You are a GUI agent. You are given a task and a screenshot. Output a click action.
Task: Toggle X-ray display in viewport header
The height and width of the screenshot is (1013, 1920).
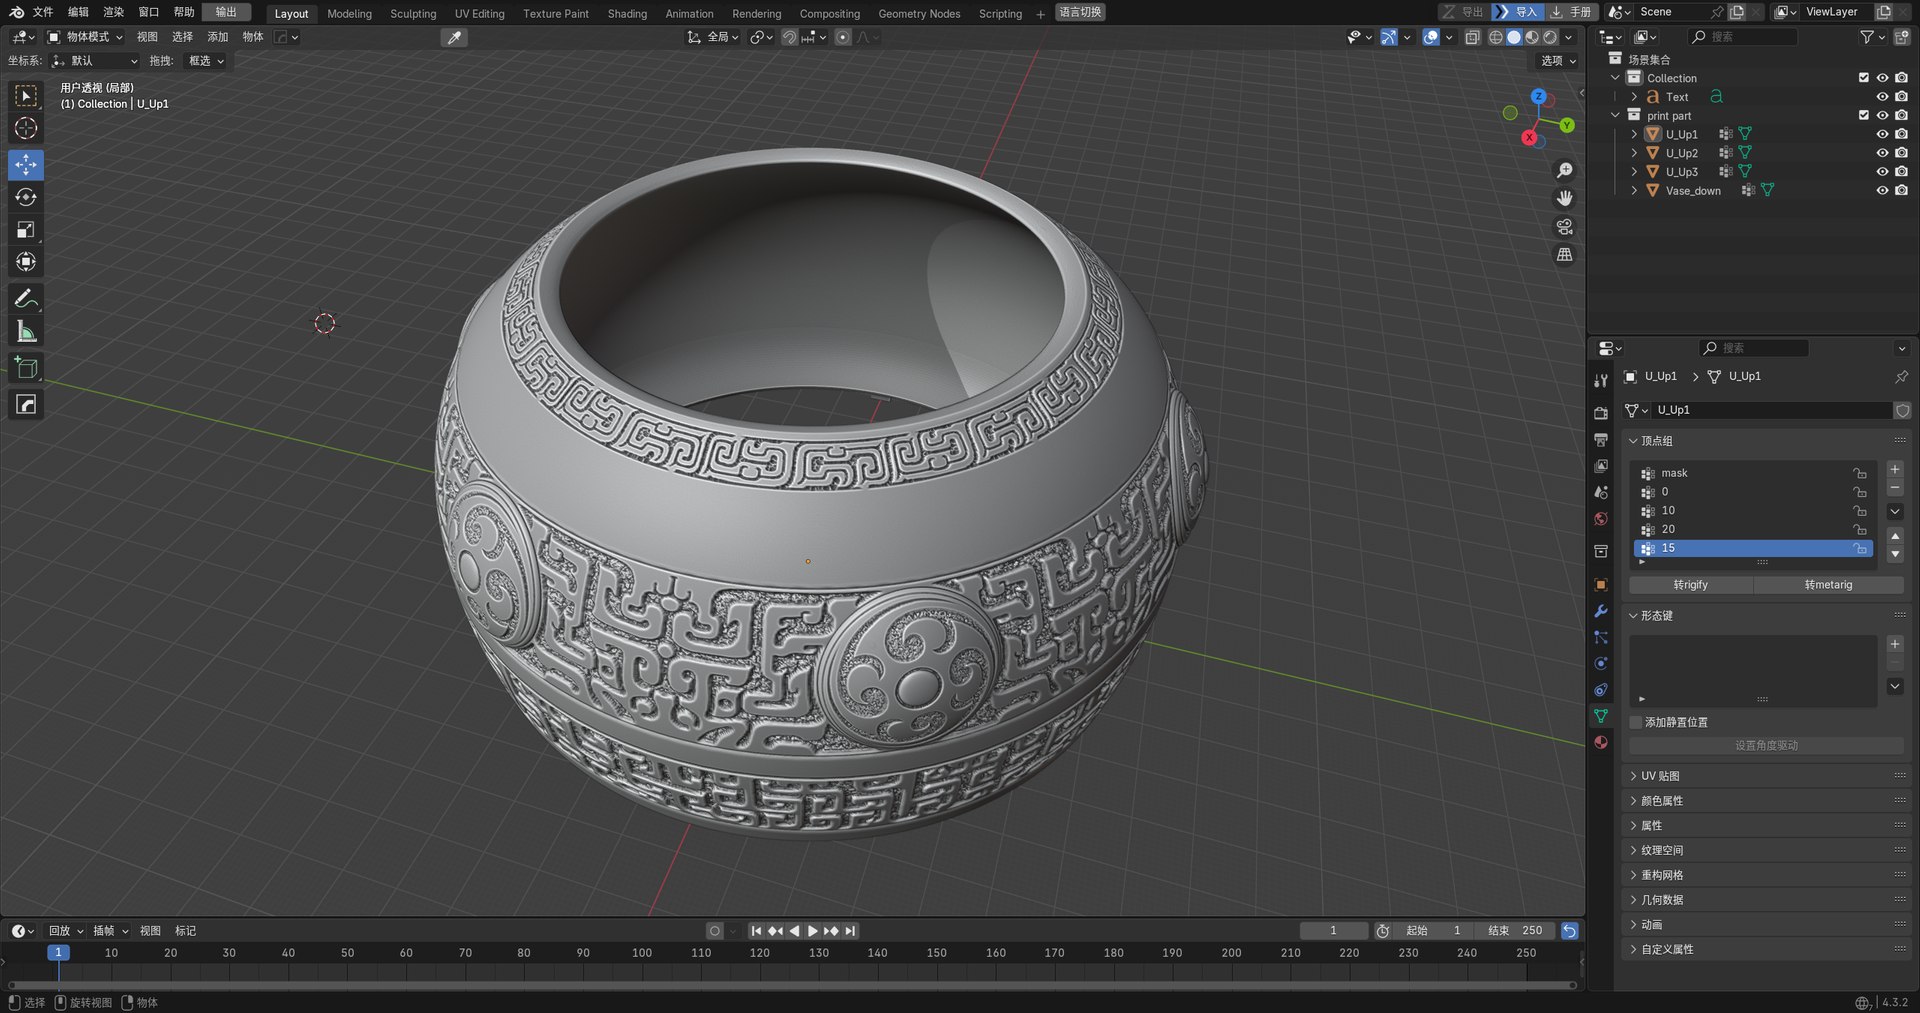tap(1472, 37)
